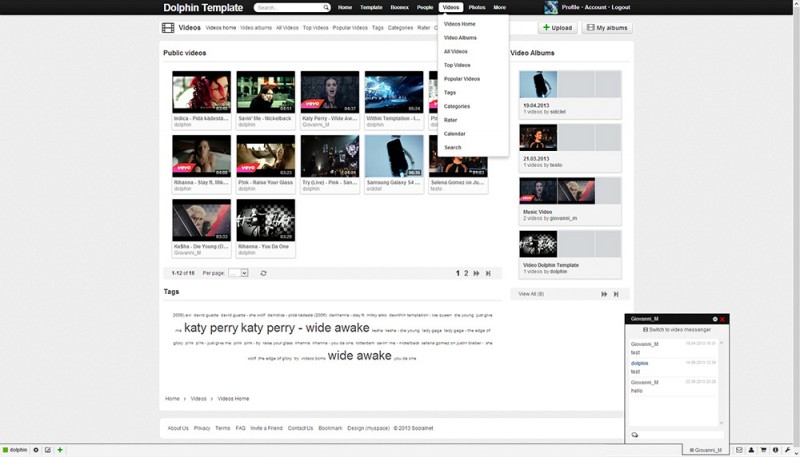Select Categories in Videos dropdown menu
The height and width of the screenshot is (457, 800).
(457, 107)
